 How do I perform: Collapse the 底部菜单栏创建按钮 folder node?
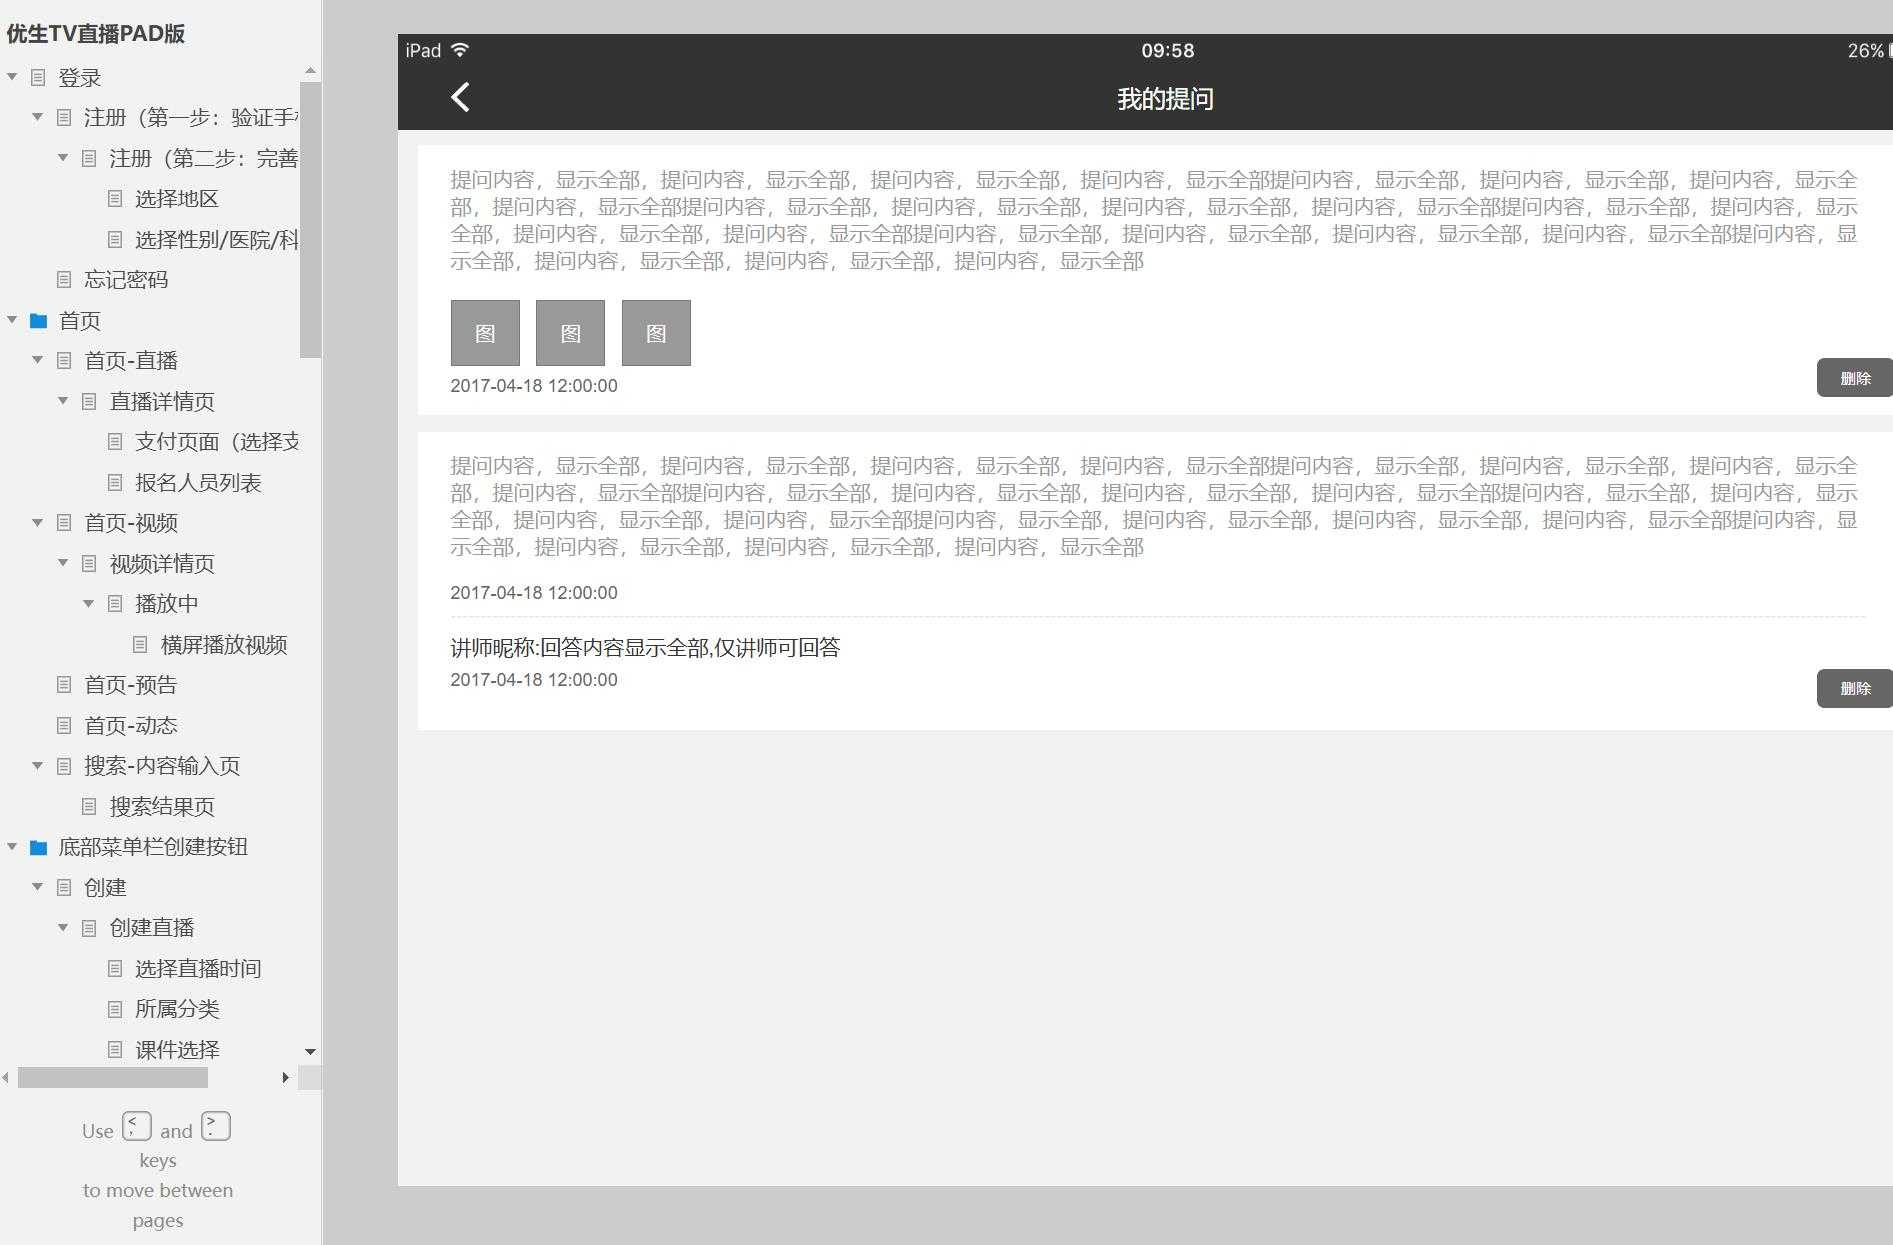click(x=12, y=846)
